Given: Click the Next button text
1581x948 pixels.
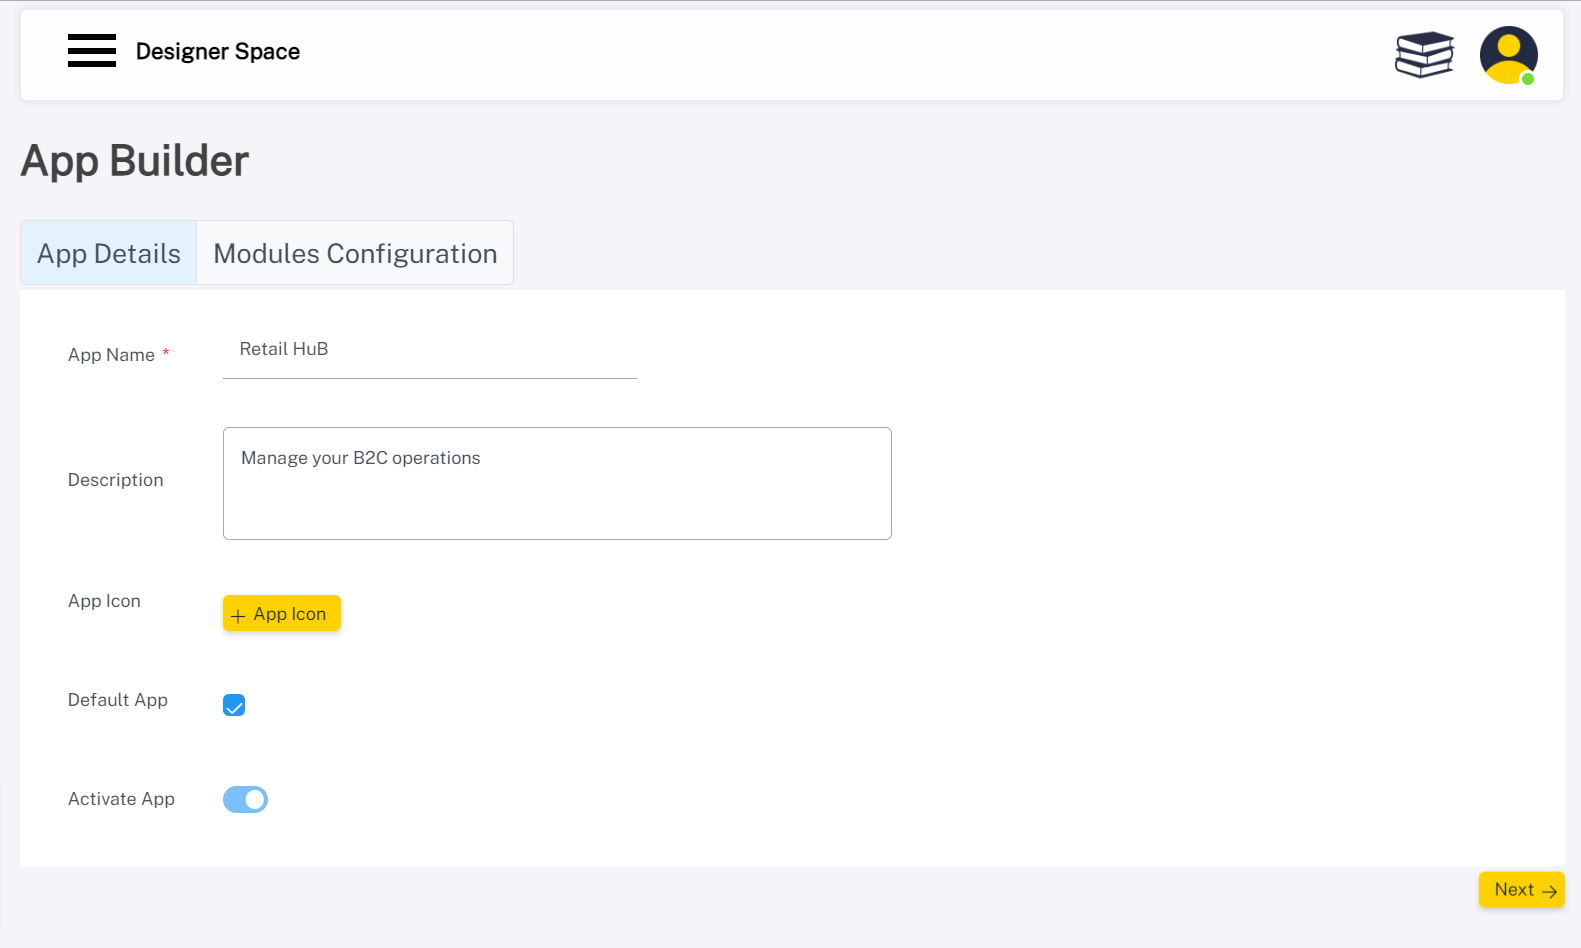Looking at the screenshot, I should pos(1513,889).
